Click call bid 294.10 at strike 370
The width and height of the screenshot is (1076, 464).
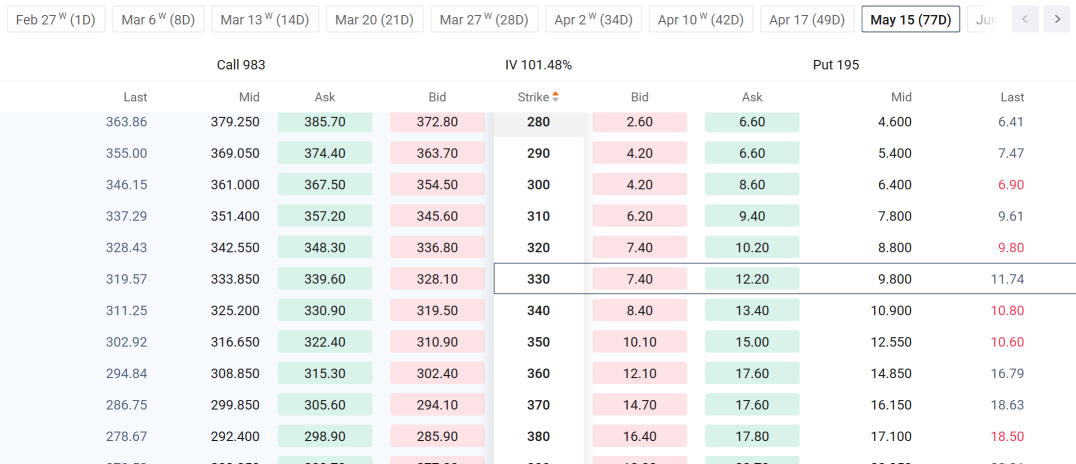(x=437, y=405)
